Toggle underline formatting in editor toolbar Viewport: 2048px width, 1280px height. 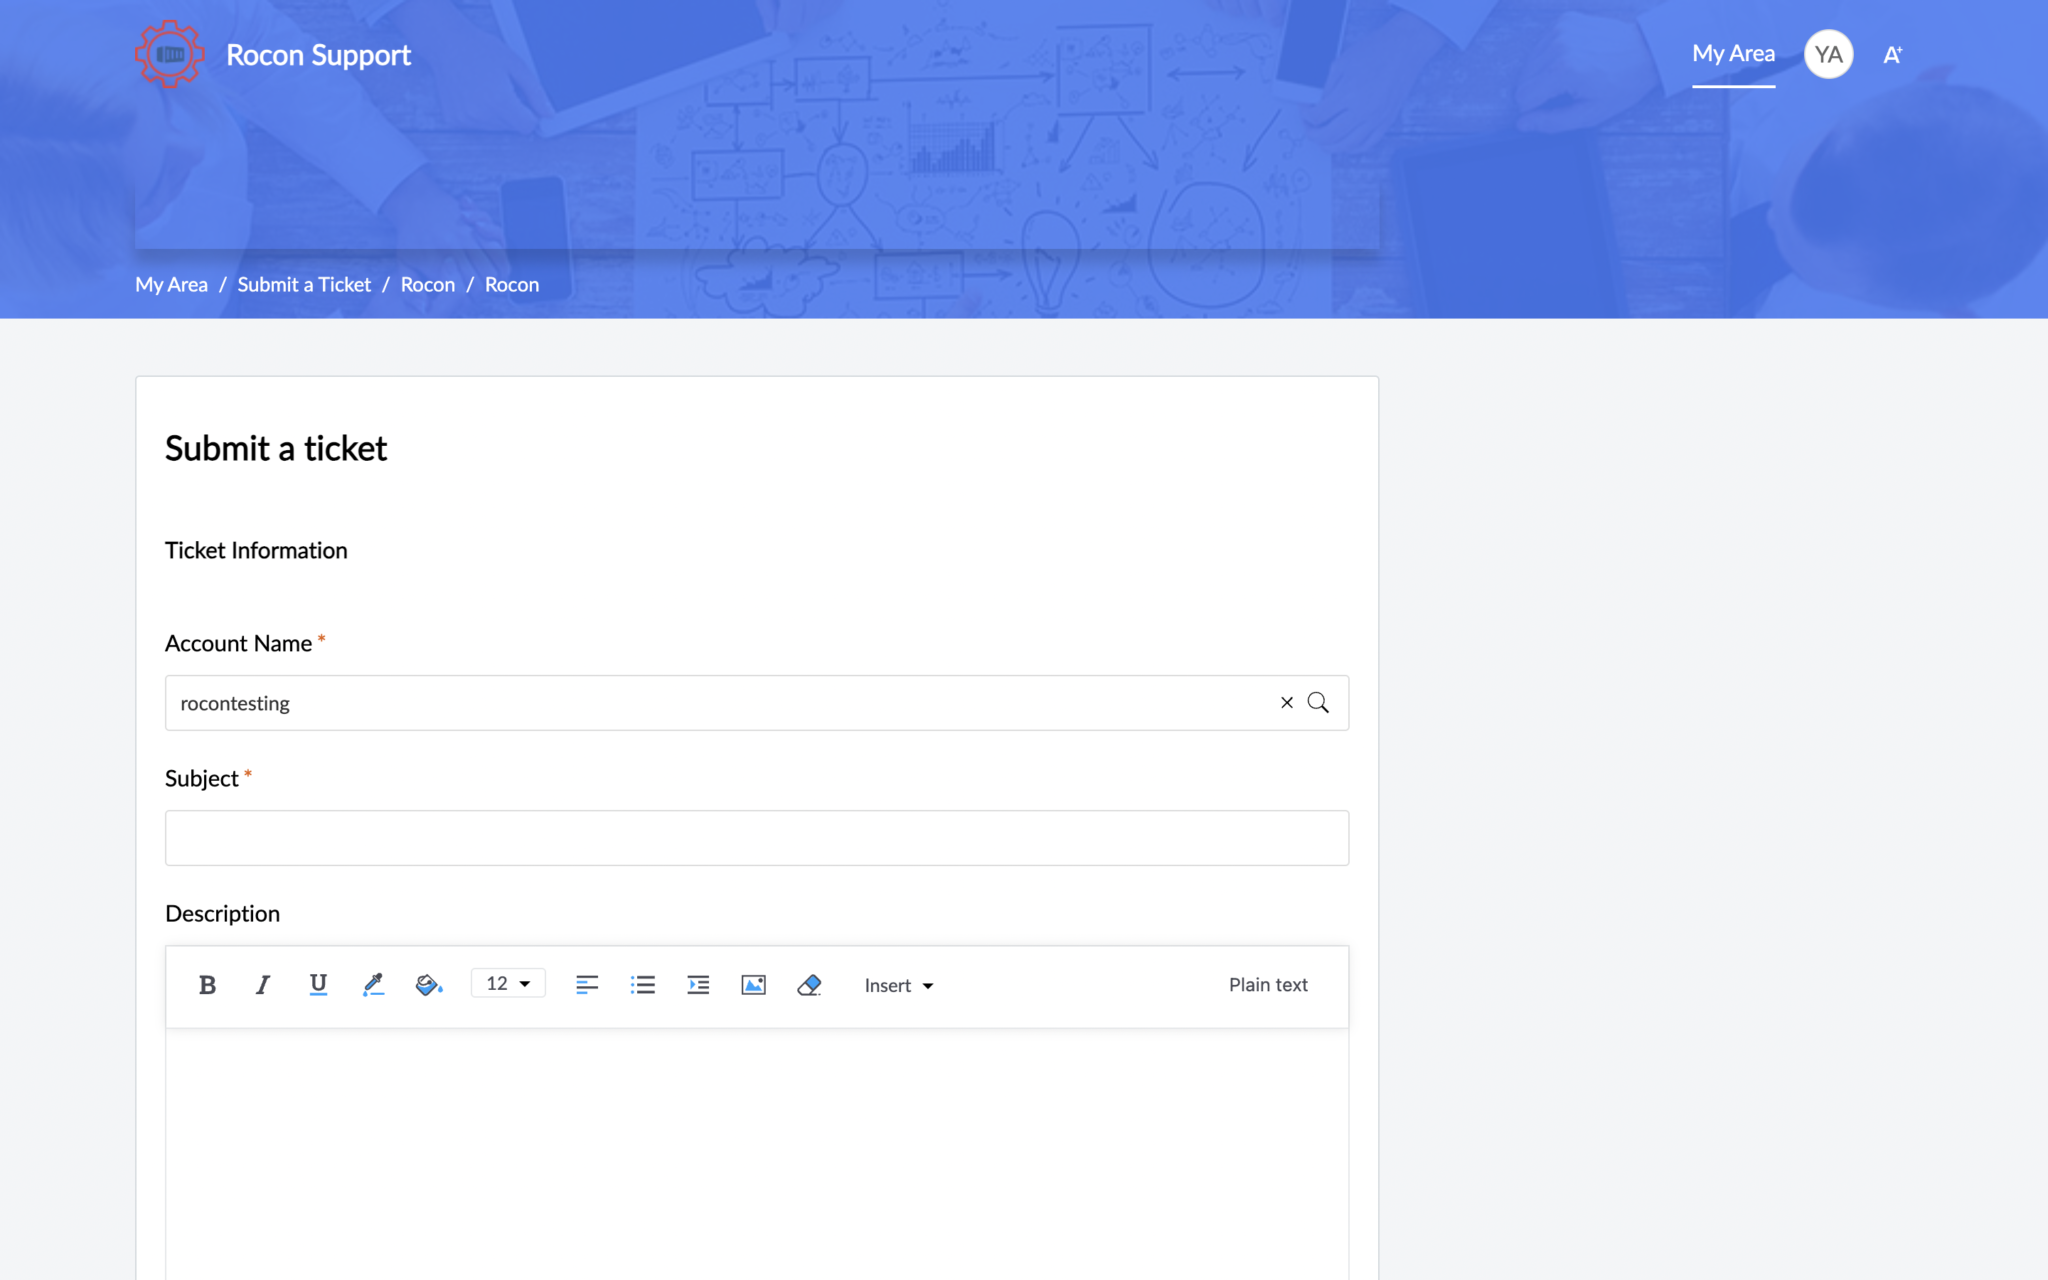(318, 985)
